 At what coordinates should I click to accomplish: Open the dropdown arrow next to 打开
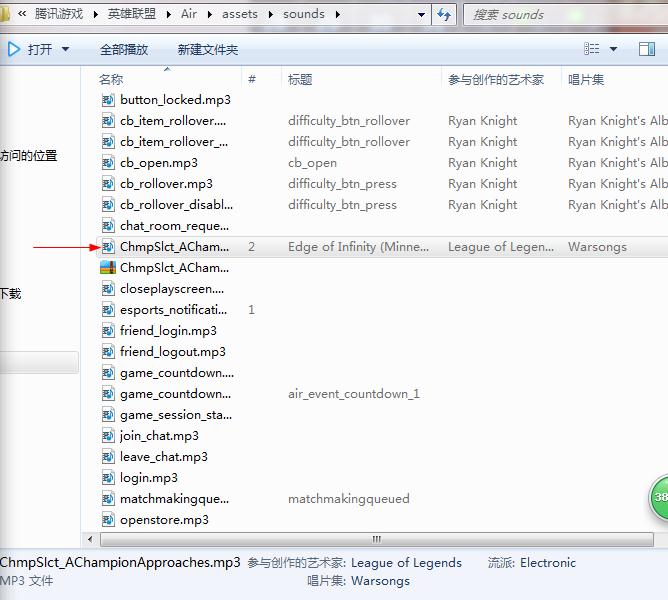[66, 49]
